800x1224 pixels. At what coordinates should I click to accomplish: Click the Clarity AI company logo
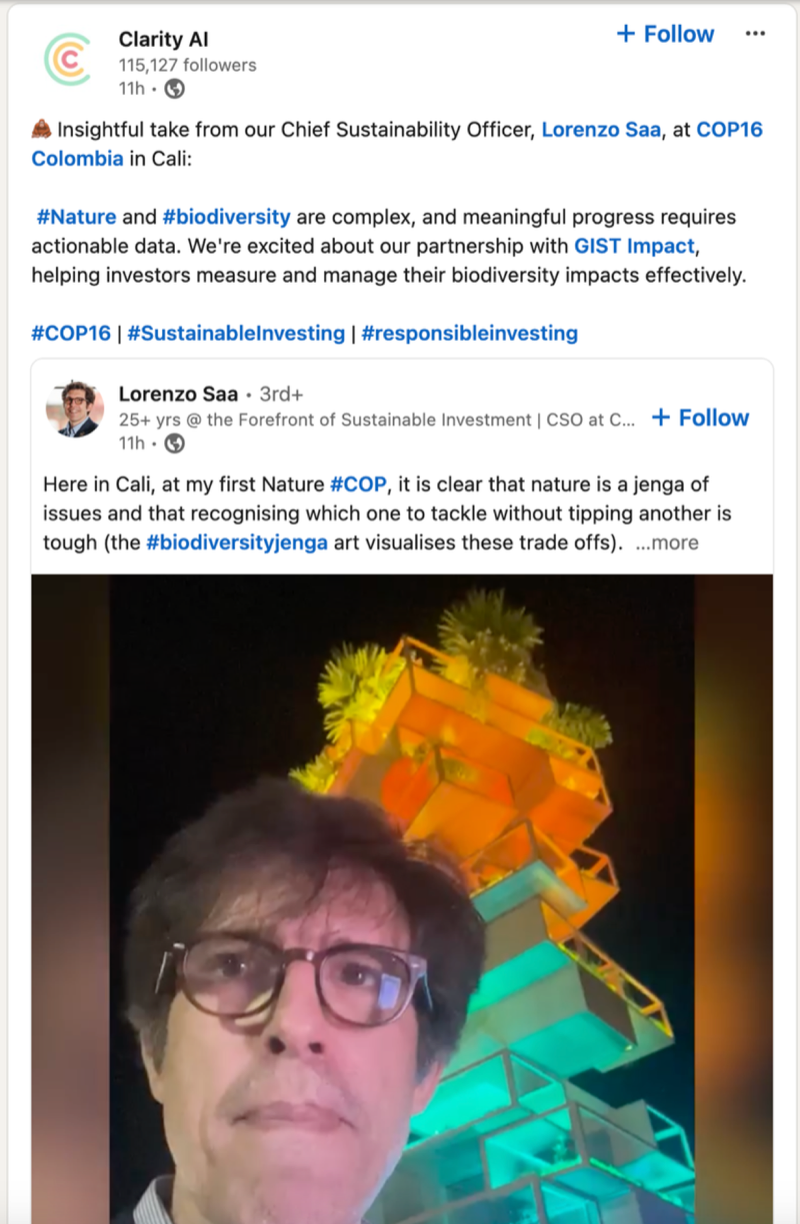(67, 60)
